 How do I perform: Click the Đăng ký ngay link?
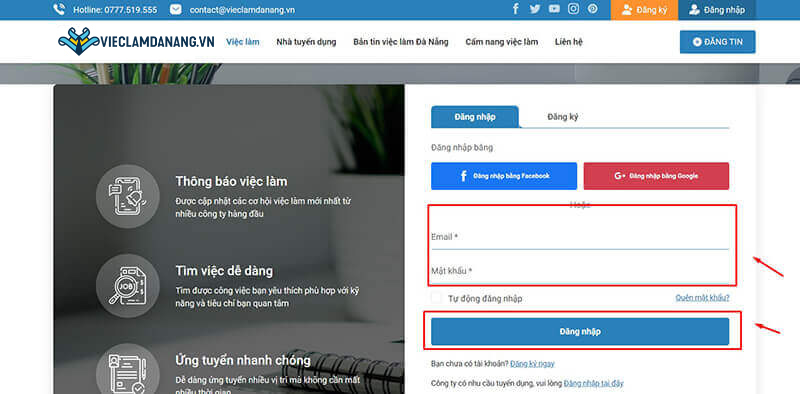tap(532, 364)
